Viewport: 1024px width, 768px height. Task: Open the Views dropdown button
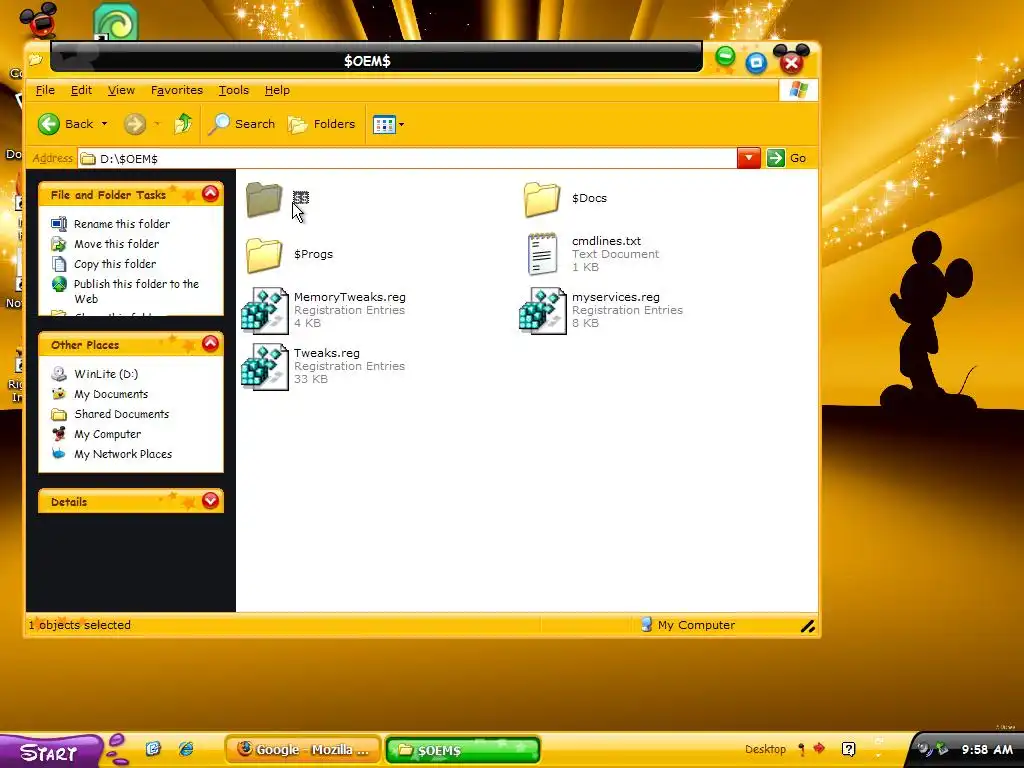click(388, 124)
